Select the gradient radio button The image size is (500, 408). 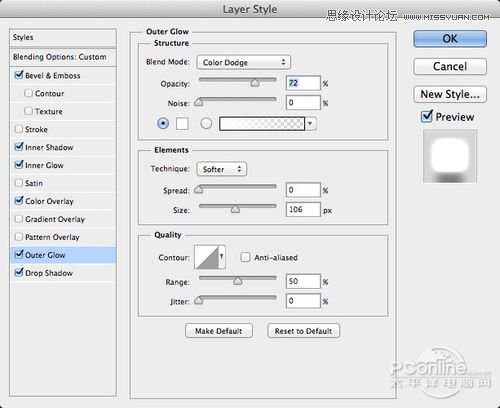click(206, 123)
